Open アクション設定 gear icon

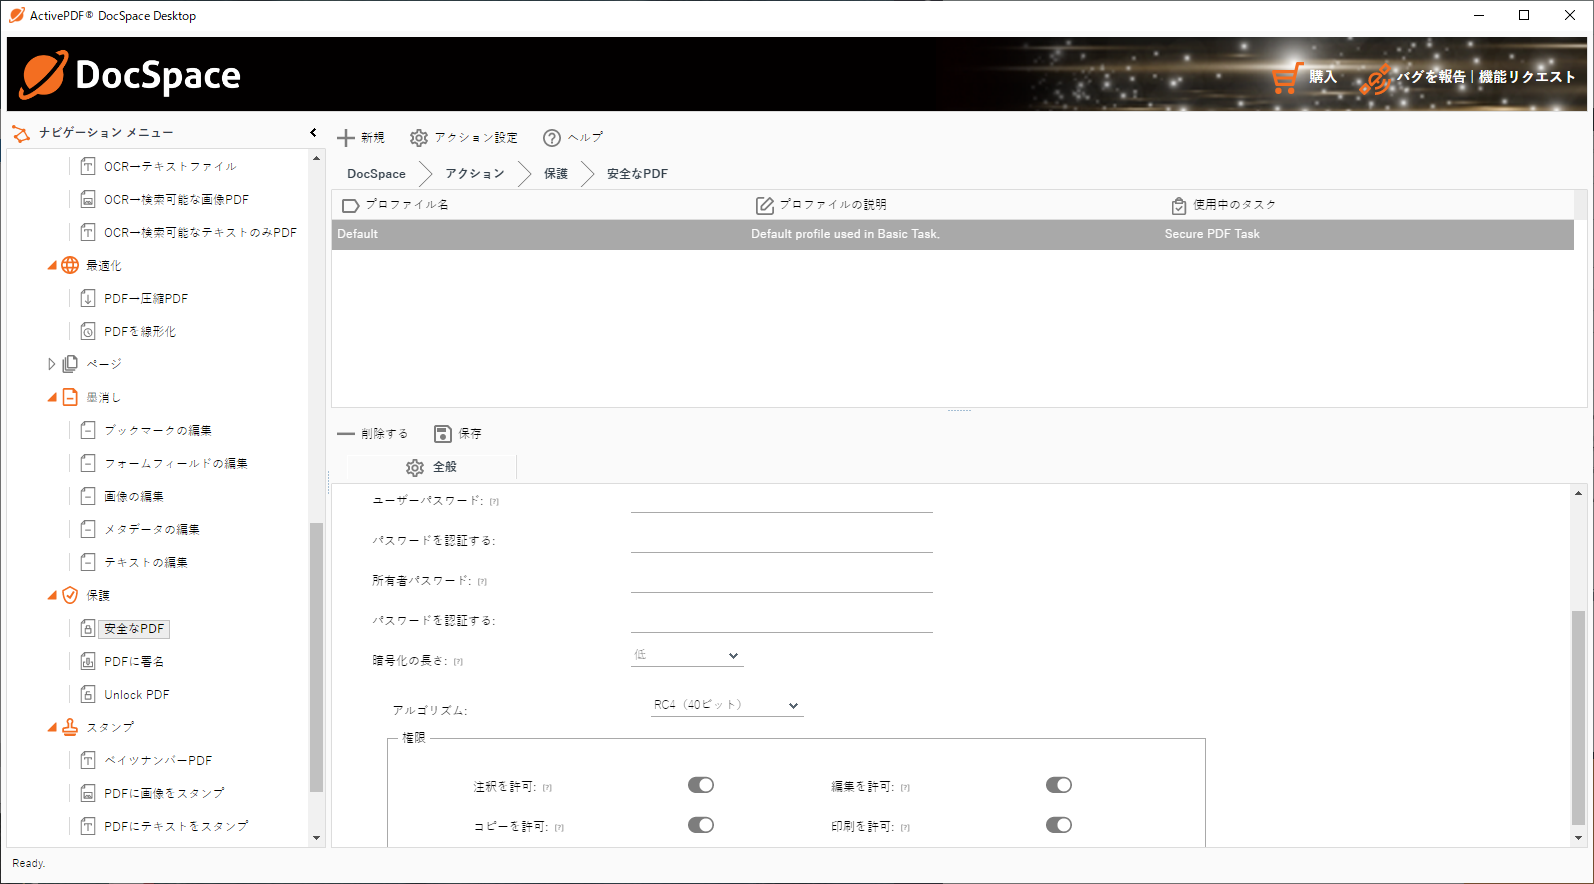point(419,138)
